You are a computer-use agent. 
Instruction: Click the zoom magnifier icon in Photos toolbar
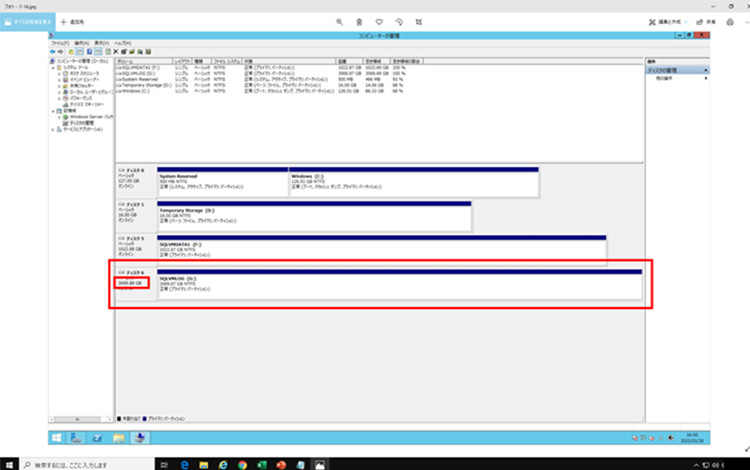pos(340,20)
